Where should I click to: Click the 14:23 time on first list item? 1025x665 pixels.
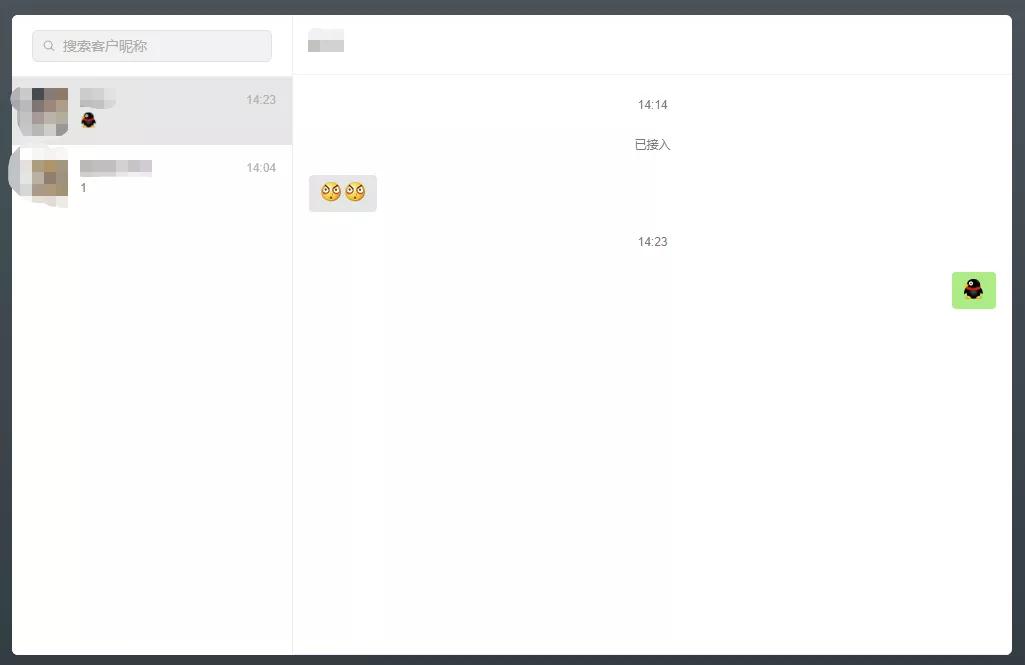[x=261, y=99]
